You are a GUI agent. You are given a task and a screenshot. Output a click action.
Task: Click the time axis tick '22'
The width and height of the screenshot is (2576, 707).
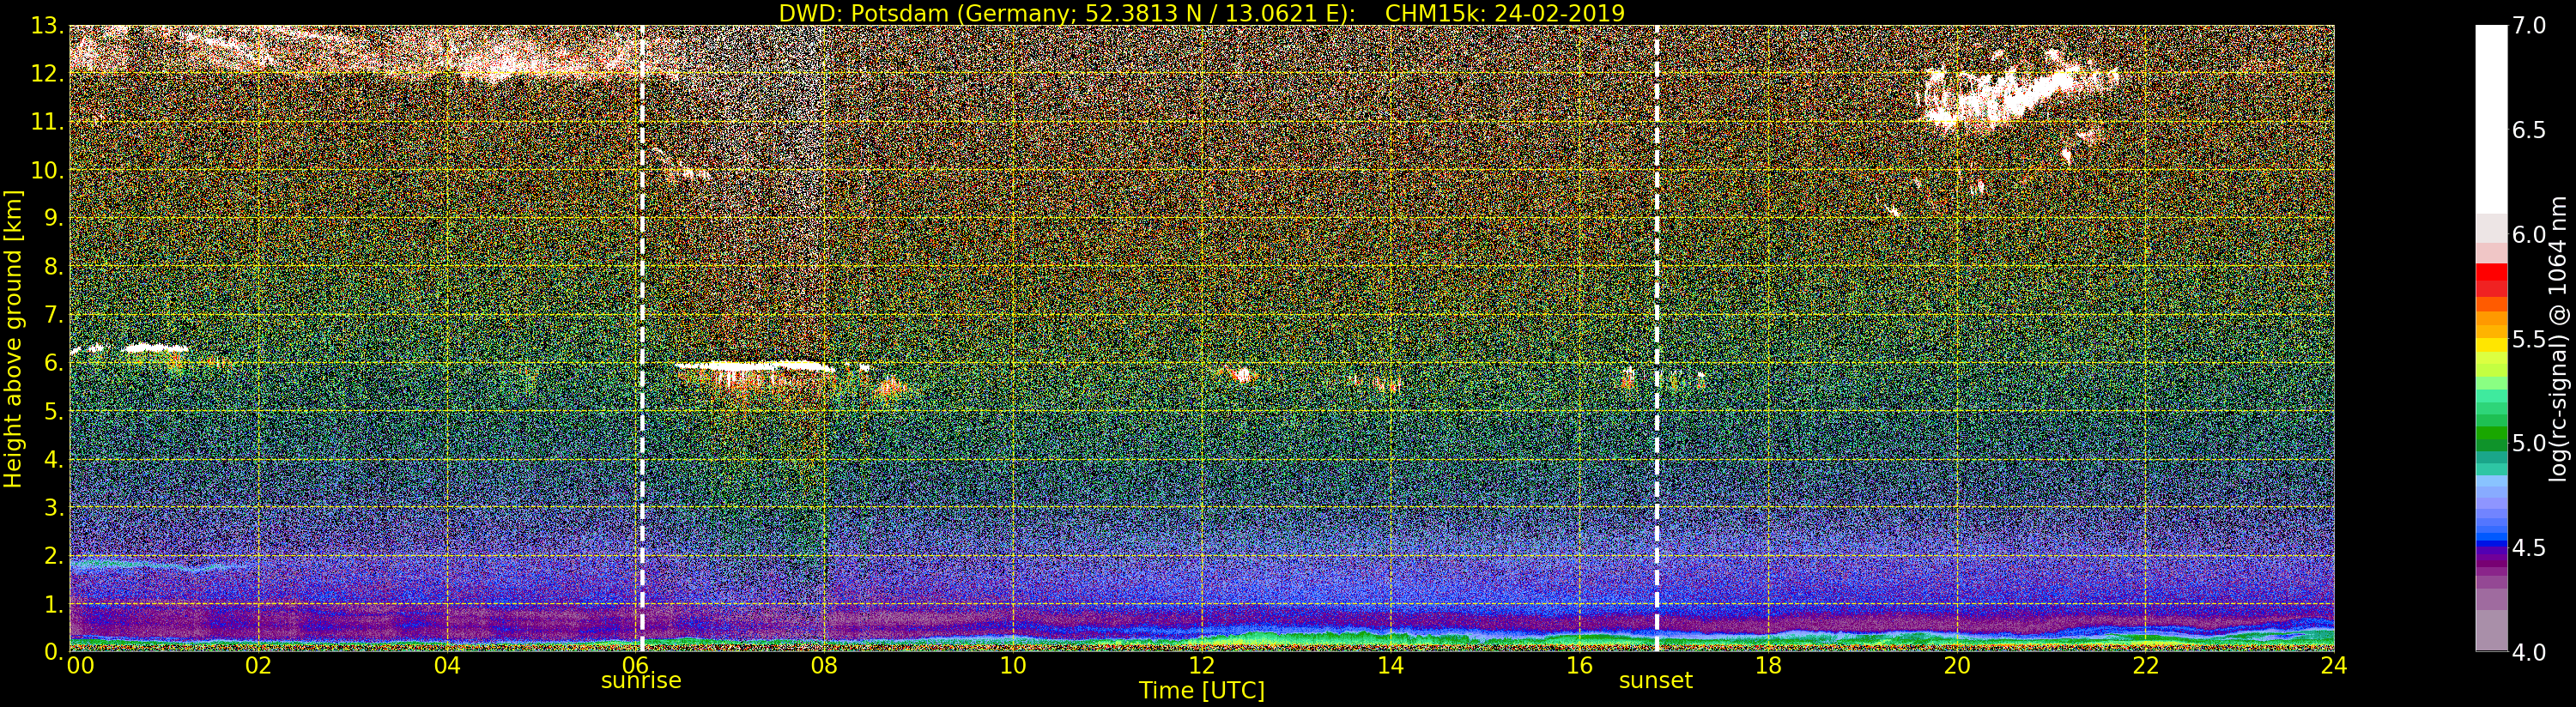click(x=2146, y=665)
